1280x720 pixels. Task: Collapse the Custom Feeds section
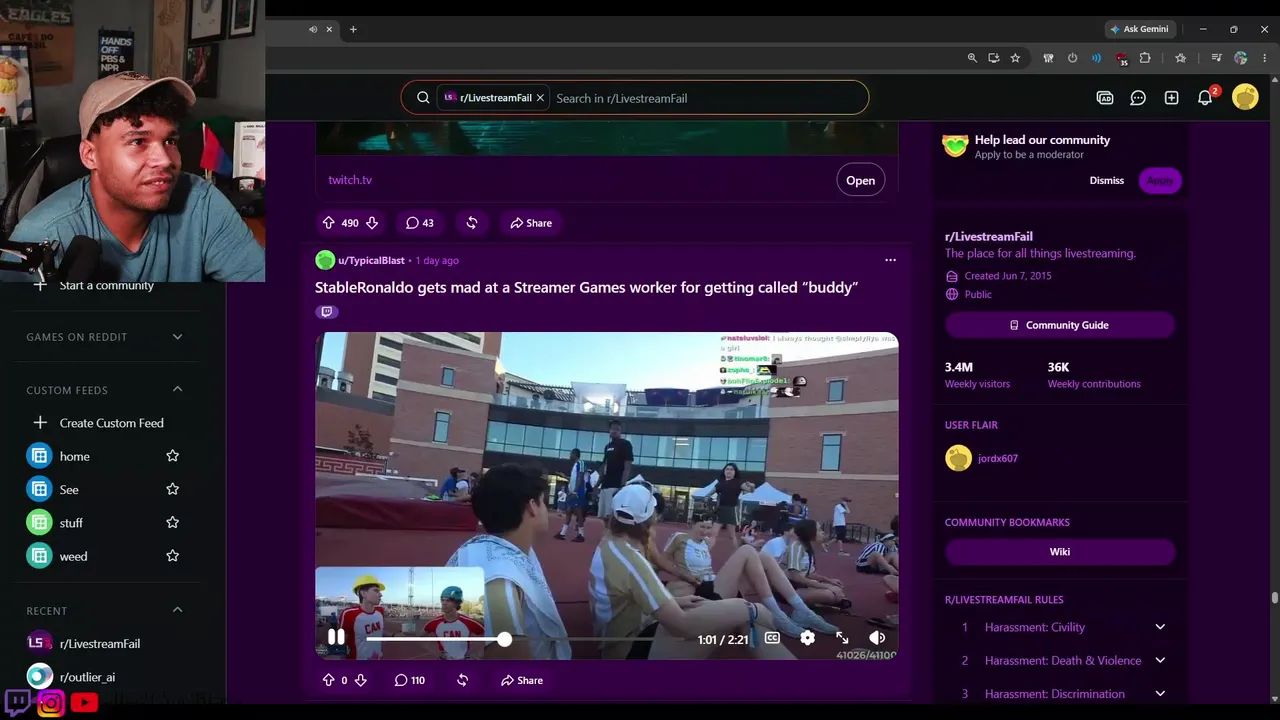[x=177, y=389]
